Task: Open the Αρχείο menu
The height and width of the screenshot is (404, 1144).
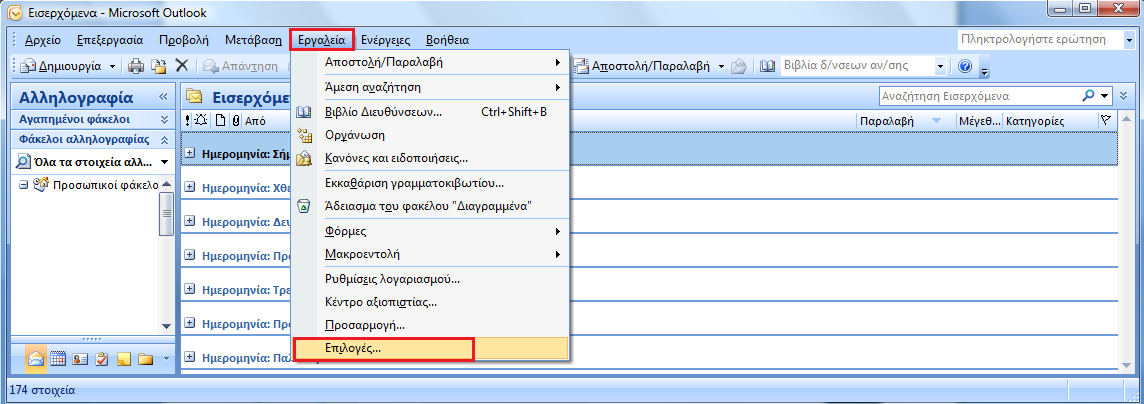Action: [x=42, y=39]
